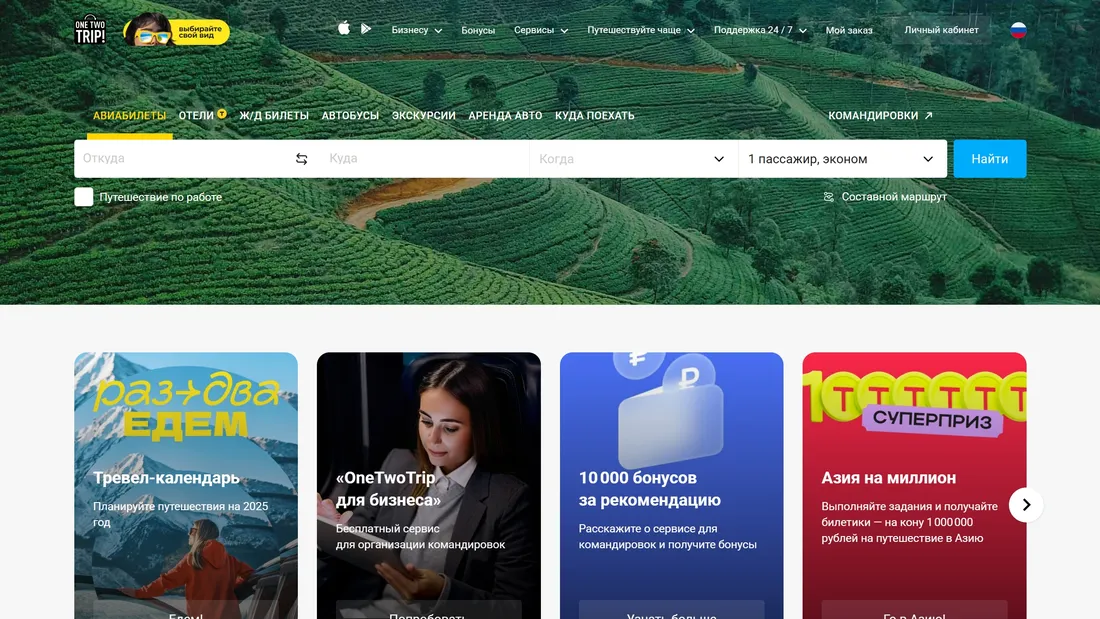The height and width of the screenshot is (619, 1100).
Task: Click the Откуда departure input field
Action: click(x=184, y=159)
